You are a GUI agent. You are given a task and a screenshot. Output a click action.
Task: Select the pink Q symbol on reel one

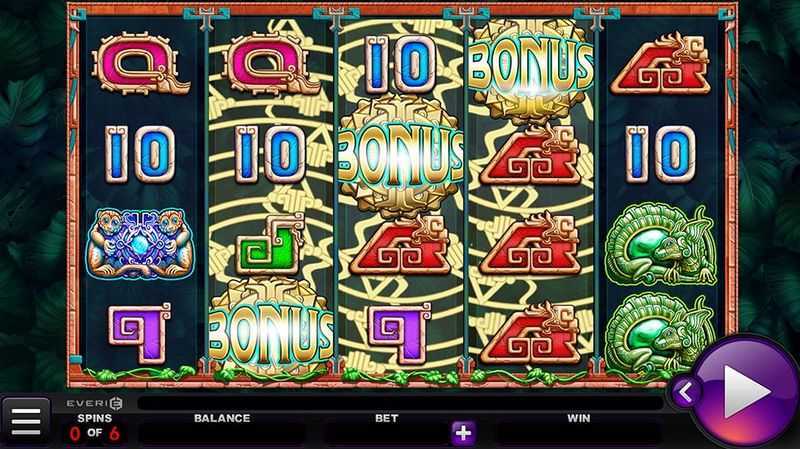140,64
